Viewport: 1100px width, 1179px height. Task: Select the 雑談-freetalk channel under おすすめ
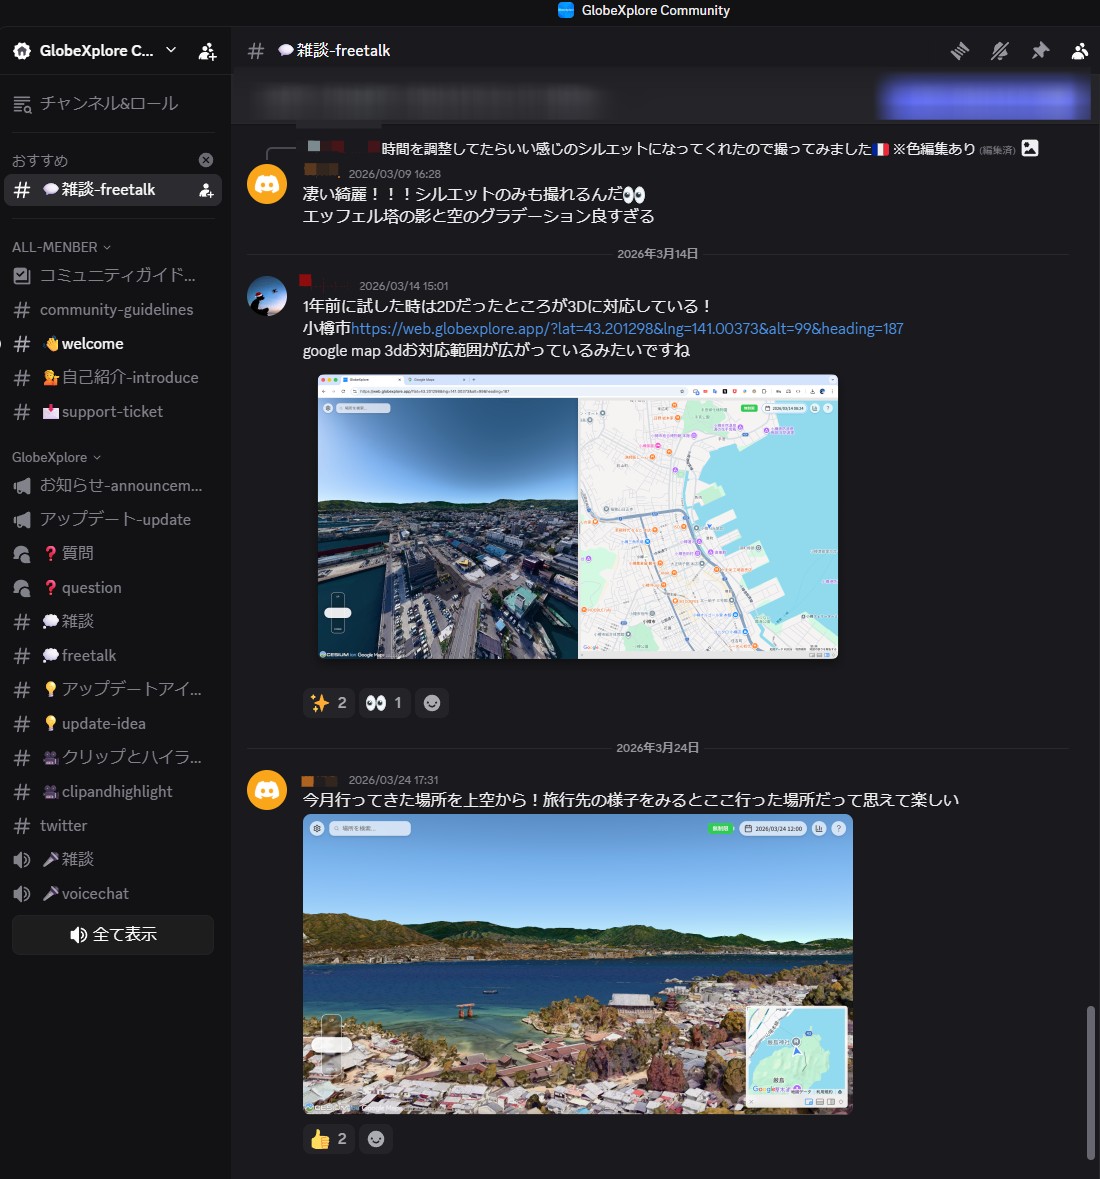[x=113, y=189]
